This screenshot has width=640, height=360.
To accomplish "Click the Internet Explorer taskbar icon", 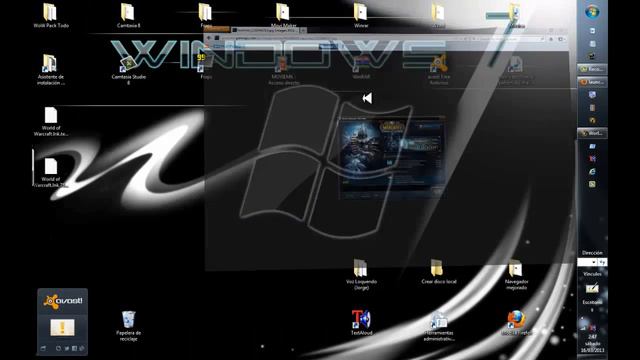I will 592,171.
